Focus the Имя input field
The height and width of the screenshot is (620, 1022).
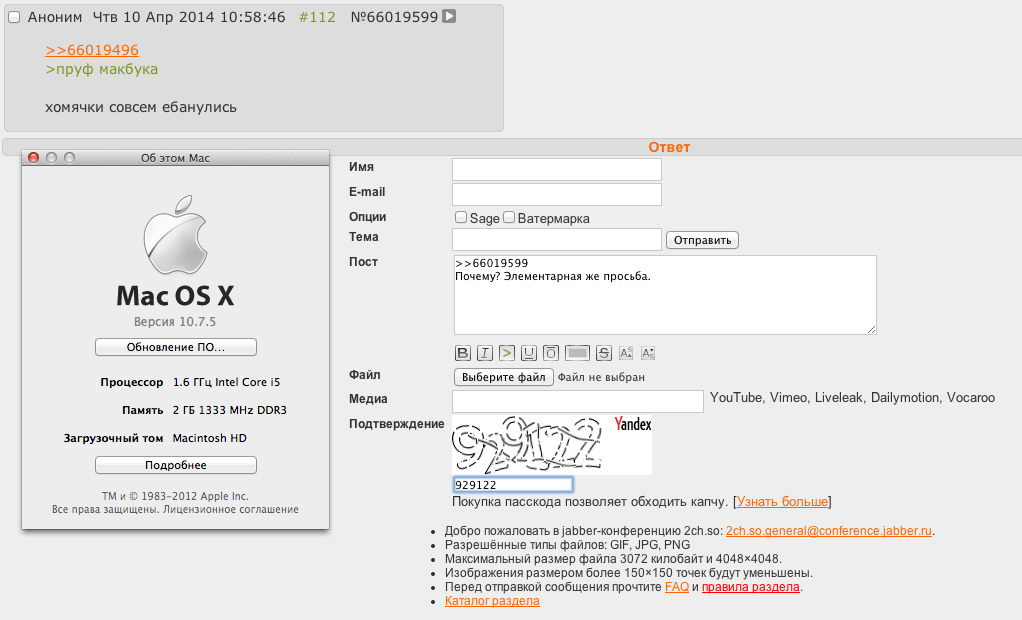tap(557, 170)
